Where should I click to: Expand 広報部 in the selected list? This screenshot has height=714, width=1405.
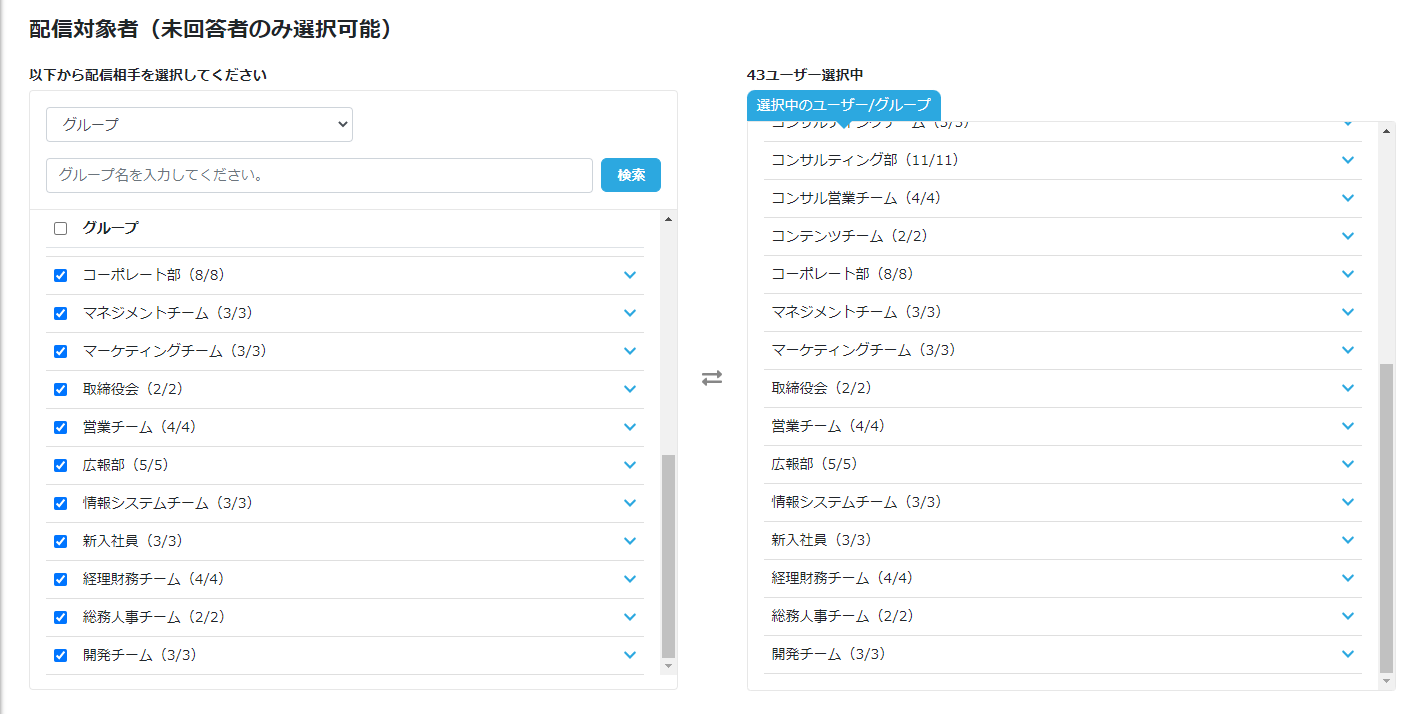pyautogui.click(x=1348, y=464)
